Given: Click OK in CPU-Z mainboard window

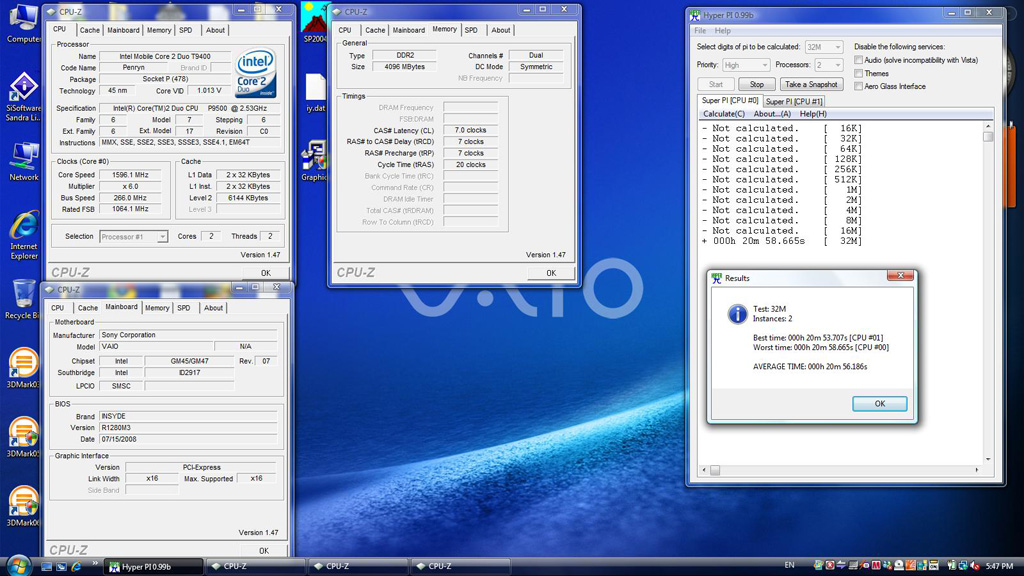Looking at the screenshot, I should 264,551.
